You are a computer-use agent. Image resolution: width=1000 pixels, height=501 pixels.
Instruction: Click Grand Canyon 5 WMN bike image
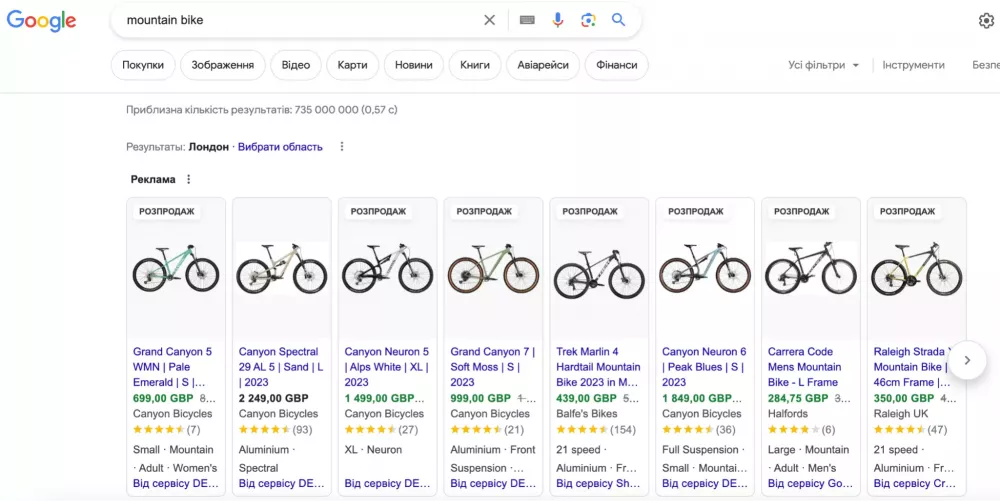point(176,268)
